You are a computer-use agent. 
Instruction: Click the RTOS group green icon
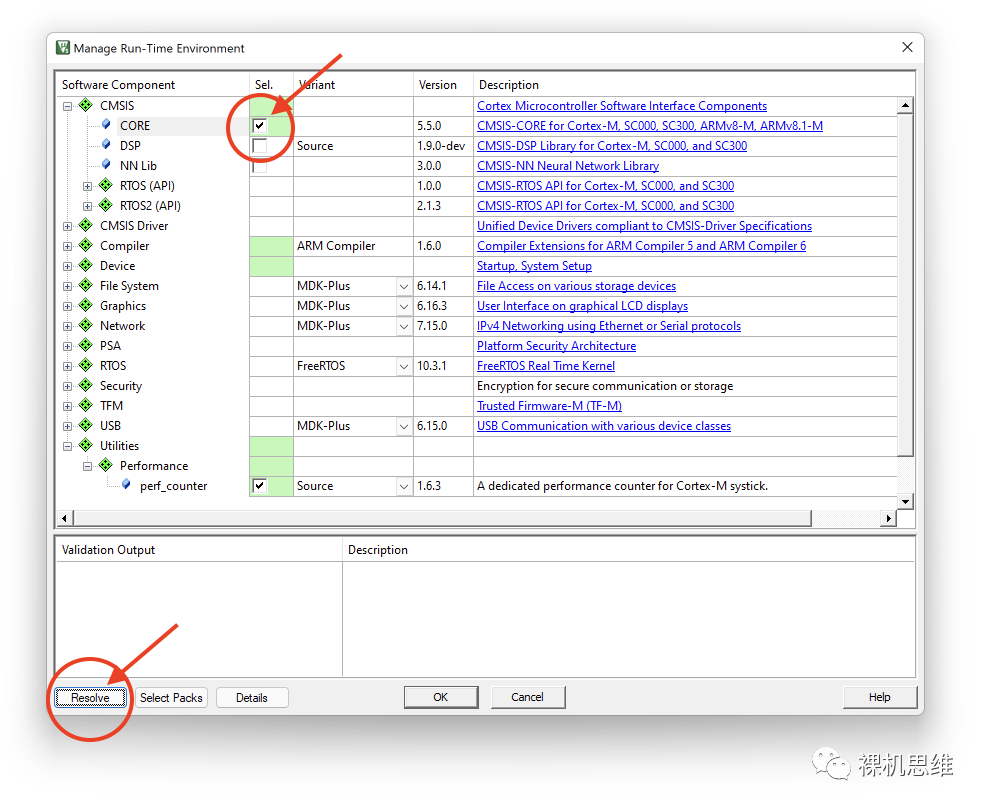tap(85, 365)
